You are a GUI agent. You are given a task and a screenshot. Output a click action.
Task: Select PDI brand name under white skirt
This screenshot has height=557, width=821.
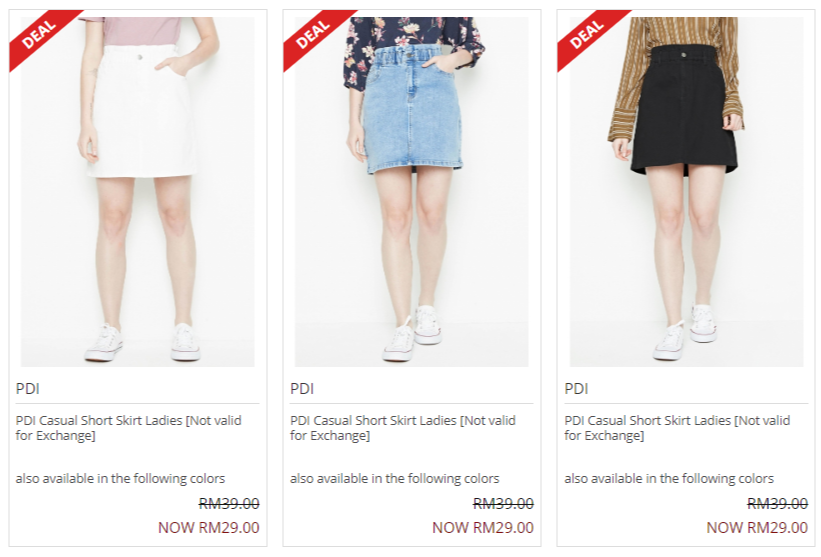pos(28,389)
